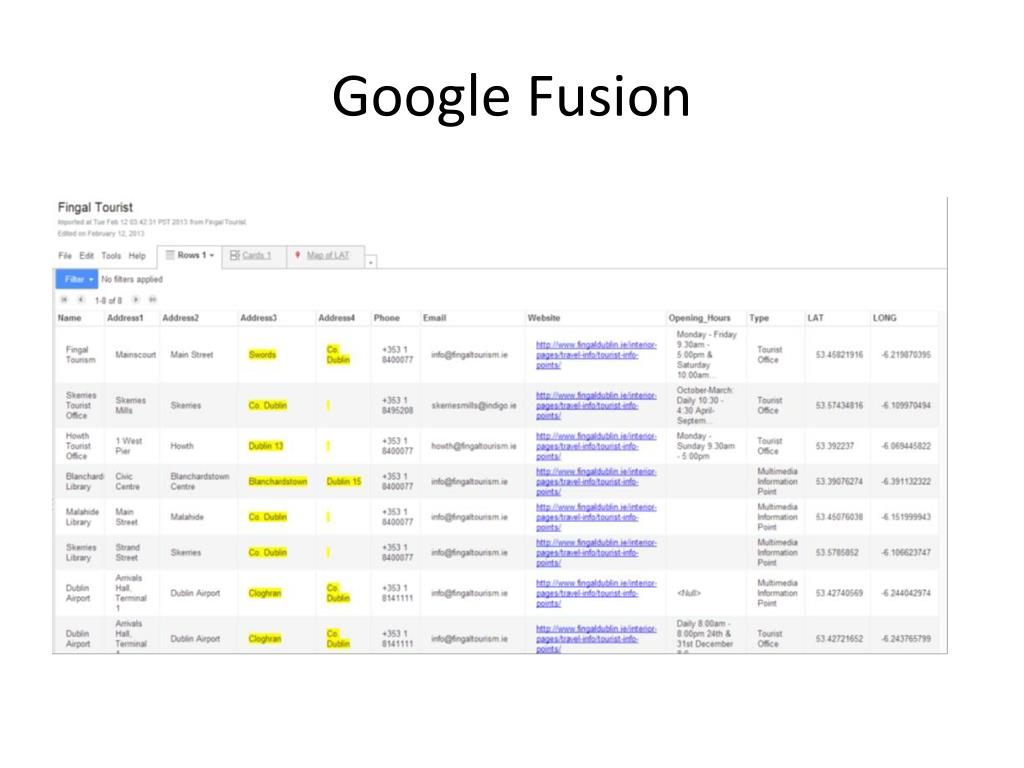Click highlighted Dublin 13 cell
The image size is (1024, 768).
[x=266, y=446]
